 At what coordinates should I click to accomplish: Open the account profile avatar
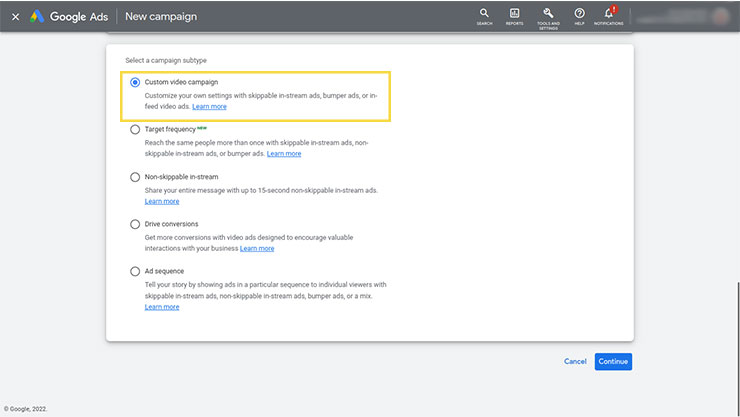click(719, 16)
